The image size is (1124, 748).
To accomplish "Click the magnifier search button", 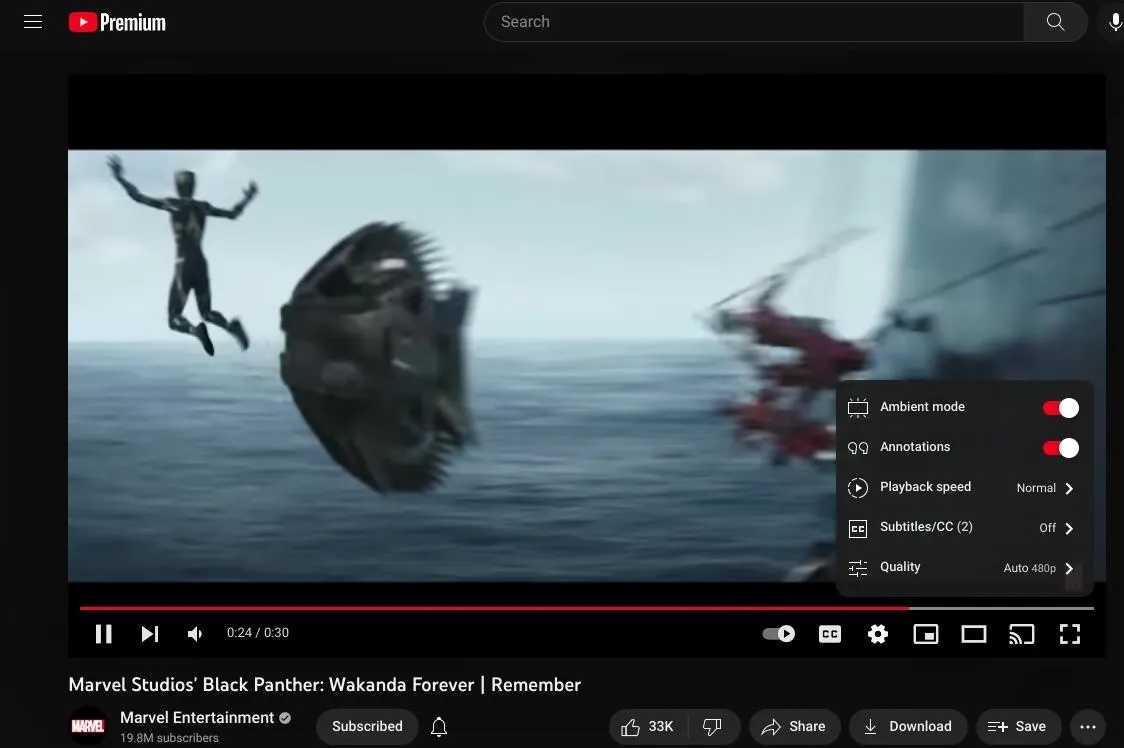I will pyautogui.click(x=1055, y=22).
